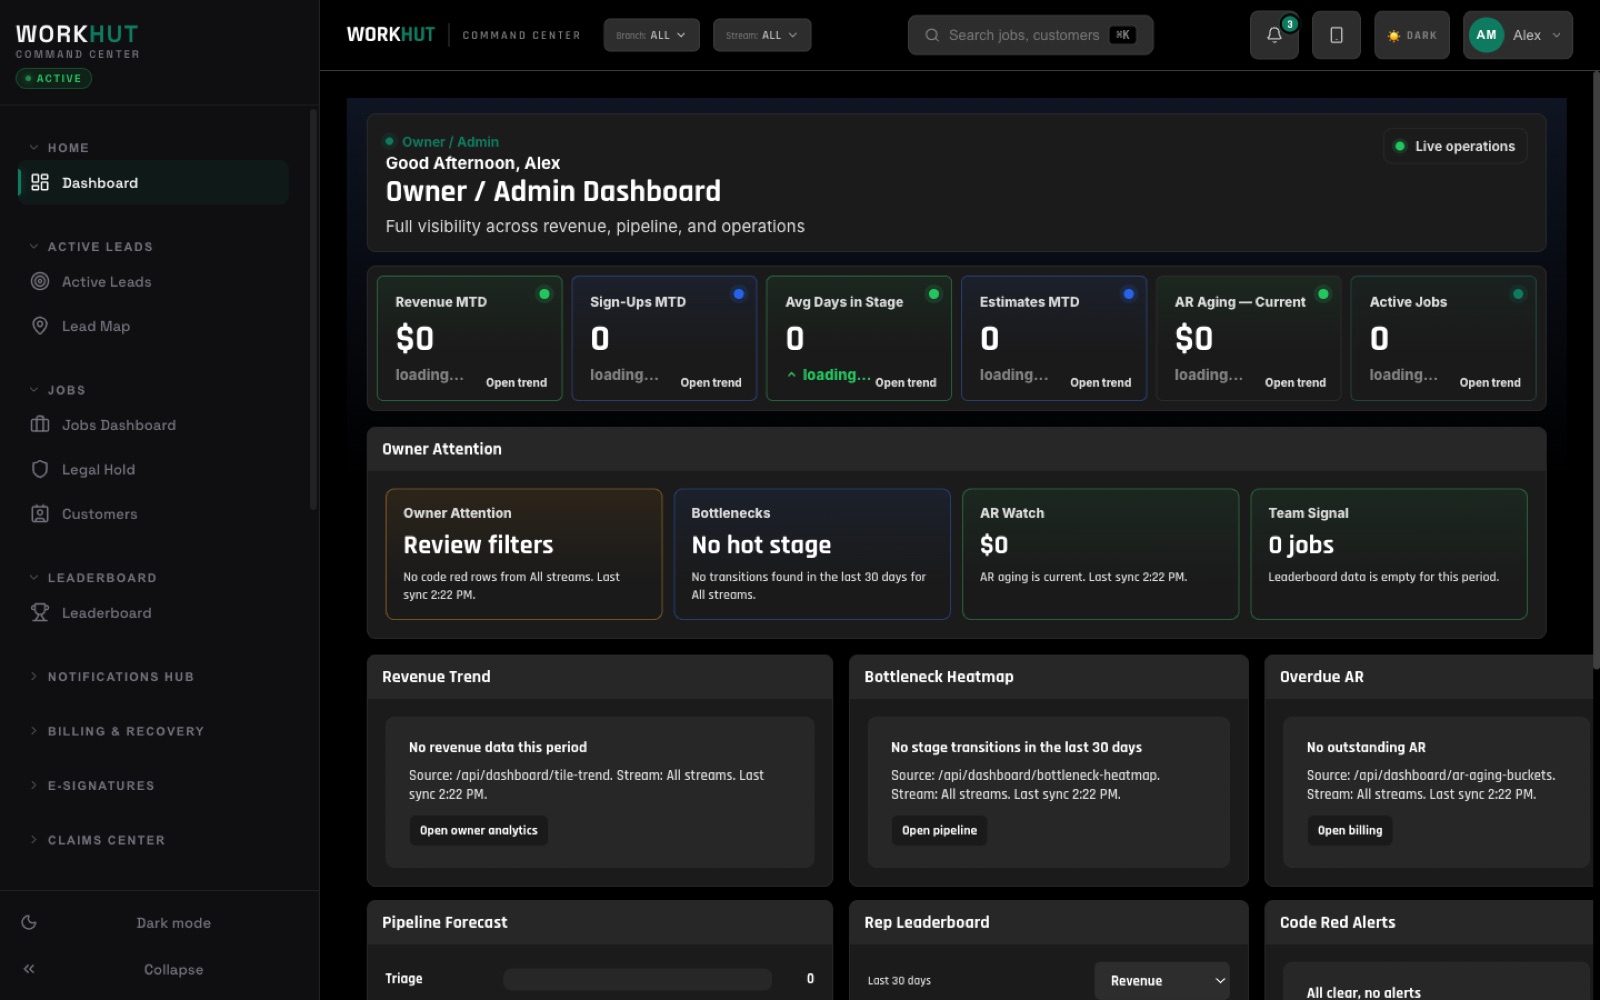The height and width of the screenshot is (1000, 1600).
Task: Click Open owner analytics button
Action: point(478,831)
